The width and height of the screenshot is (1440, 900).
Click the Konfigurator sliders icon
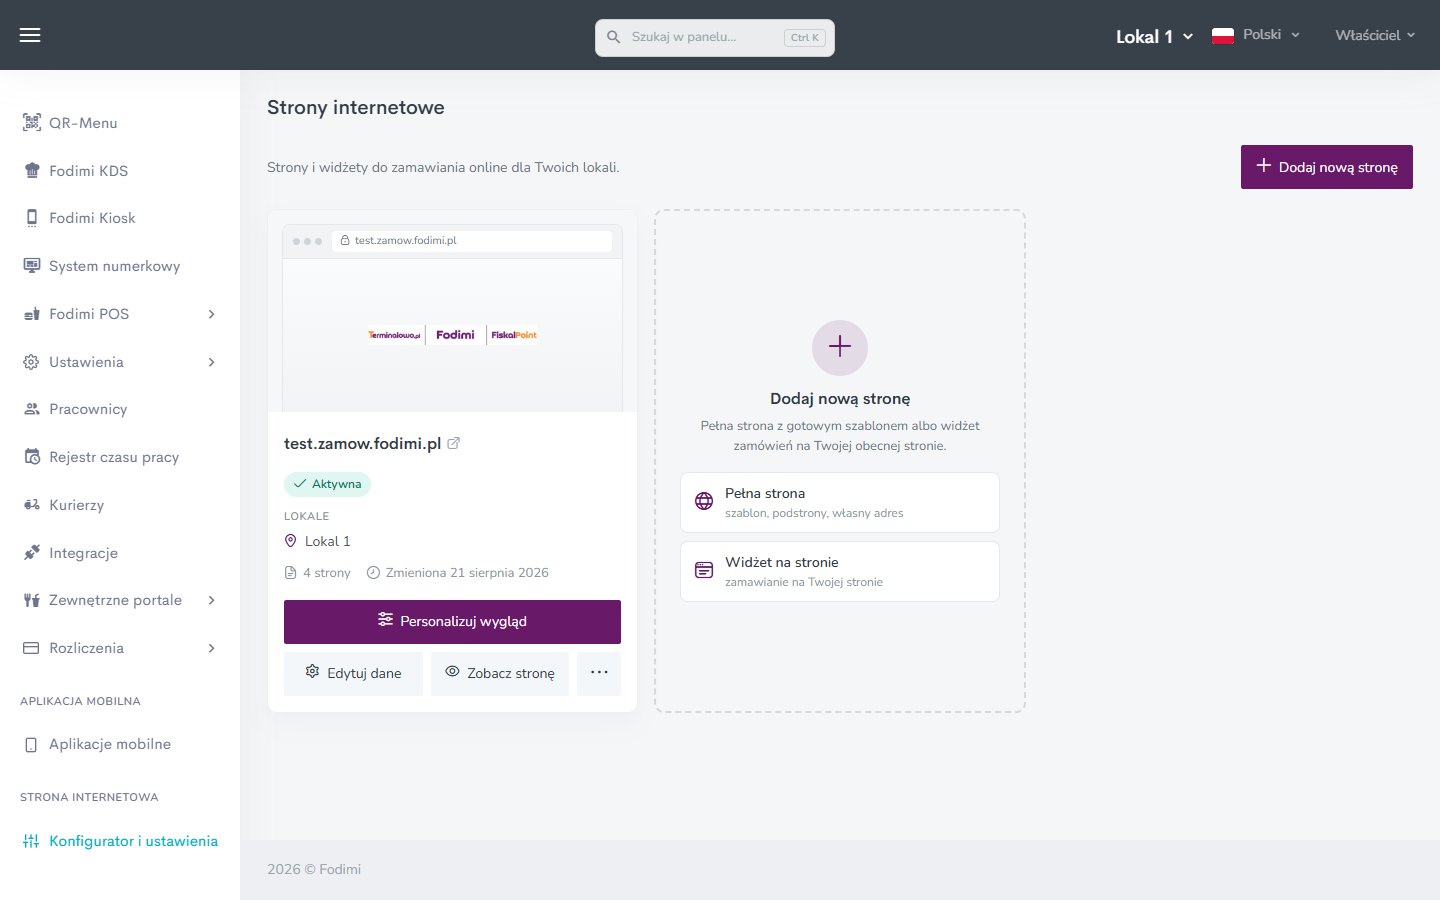coord(31,841)
